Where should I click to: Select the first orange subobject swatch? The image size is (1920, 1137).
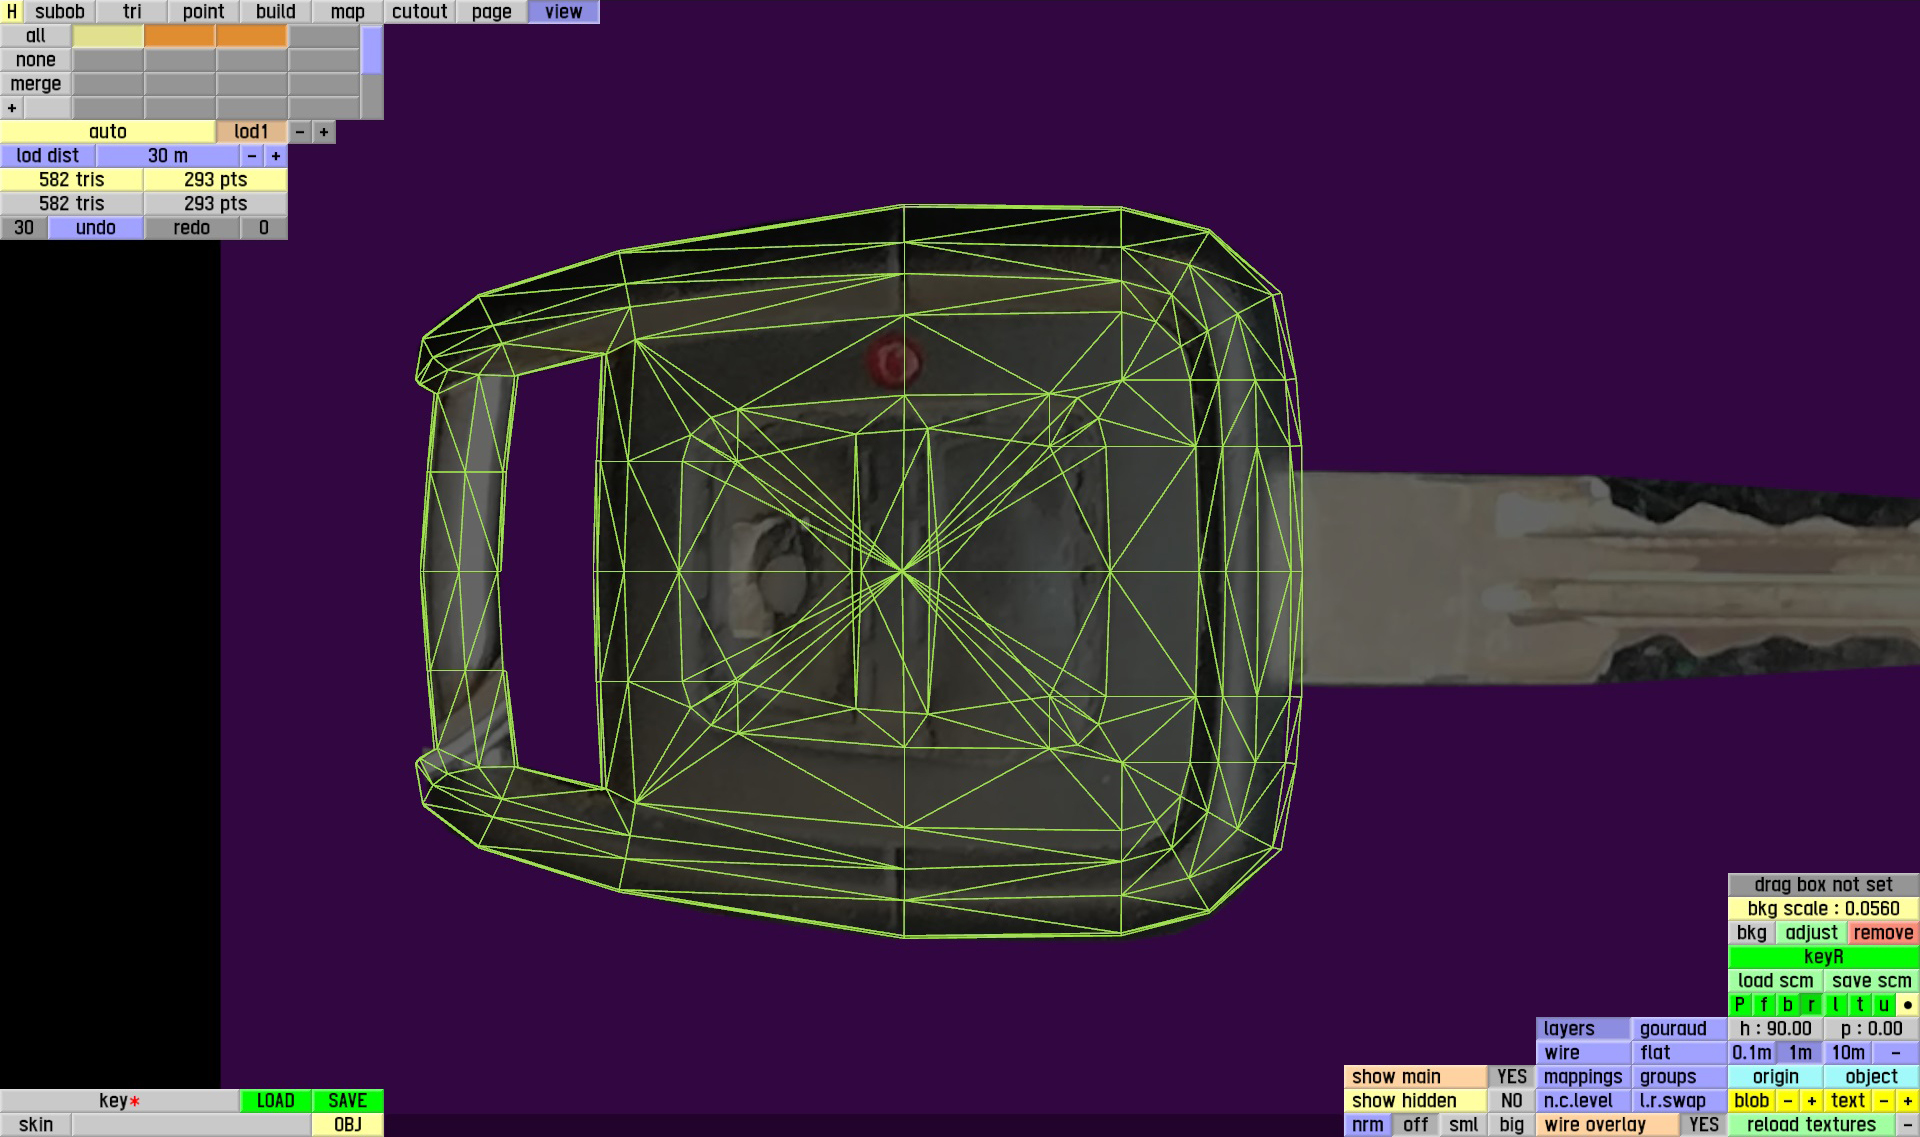180,36
